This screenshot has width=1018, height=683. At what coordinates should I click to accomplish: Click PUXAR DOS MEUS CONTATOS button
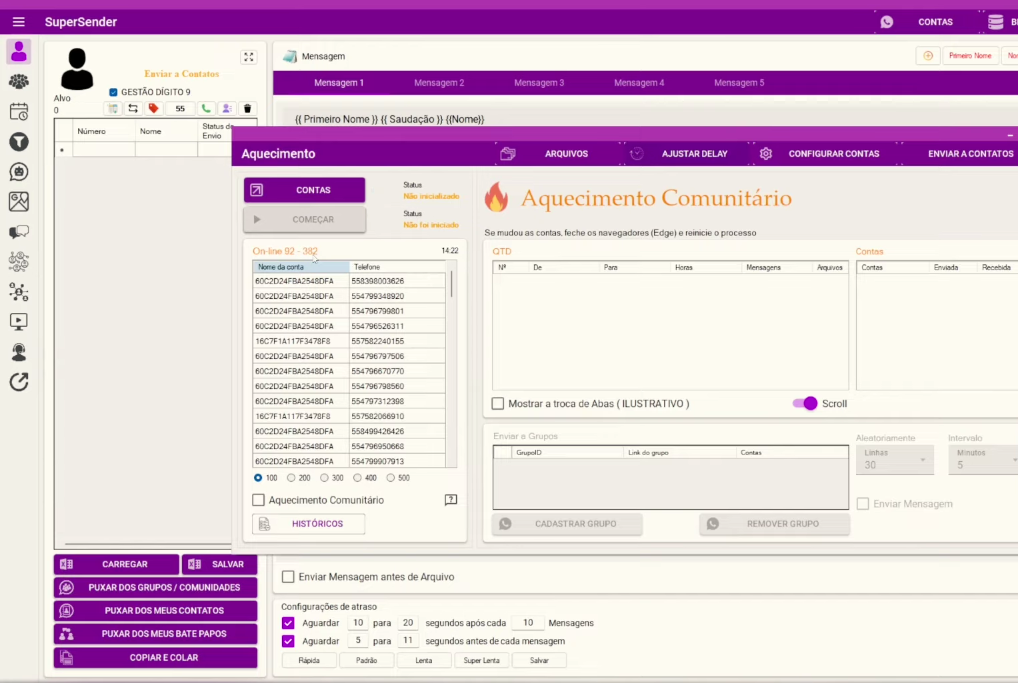tap(156, 611)
